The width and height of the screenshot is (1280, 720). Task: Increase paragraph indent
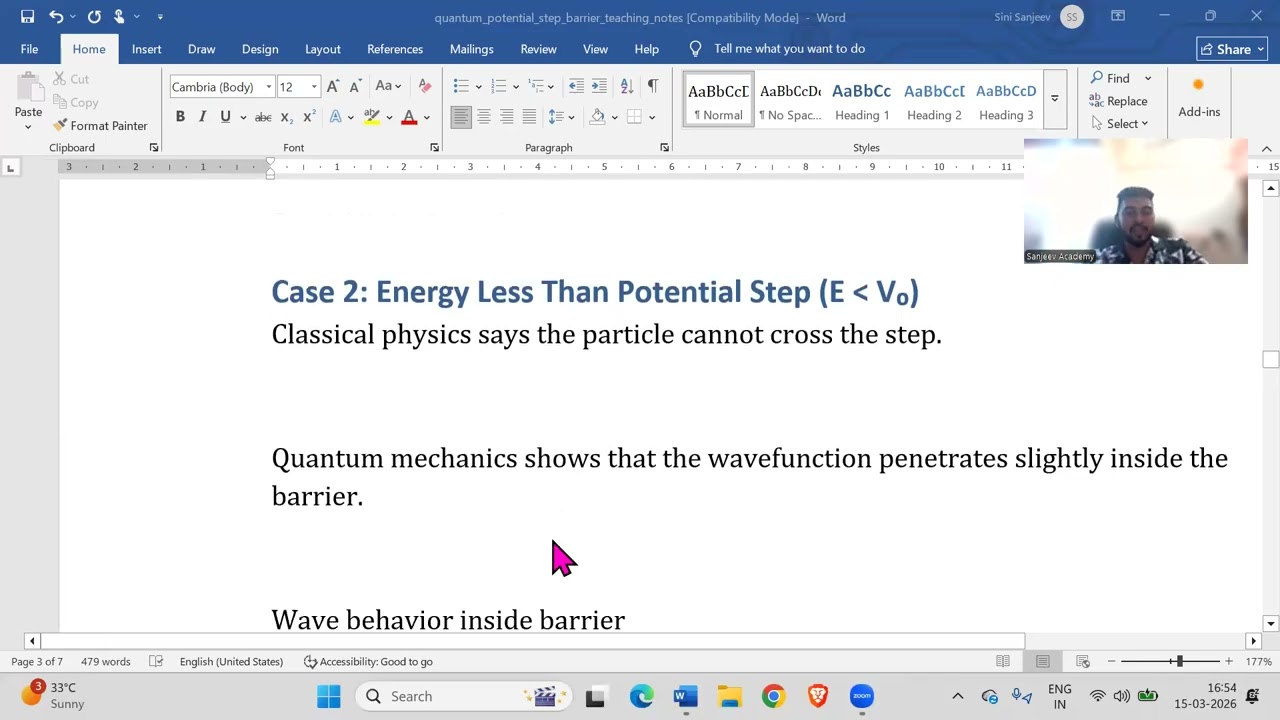599,87
